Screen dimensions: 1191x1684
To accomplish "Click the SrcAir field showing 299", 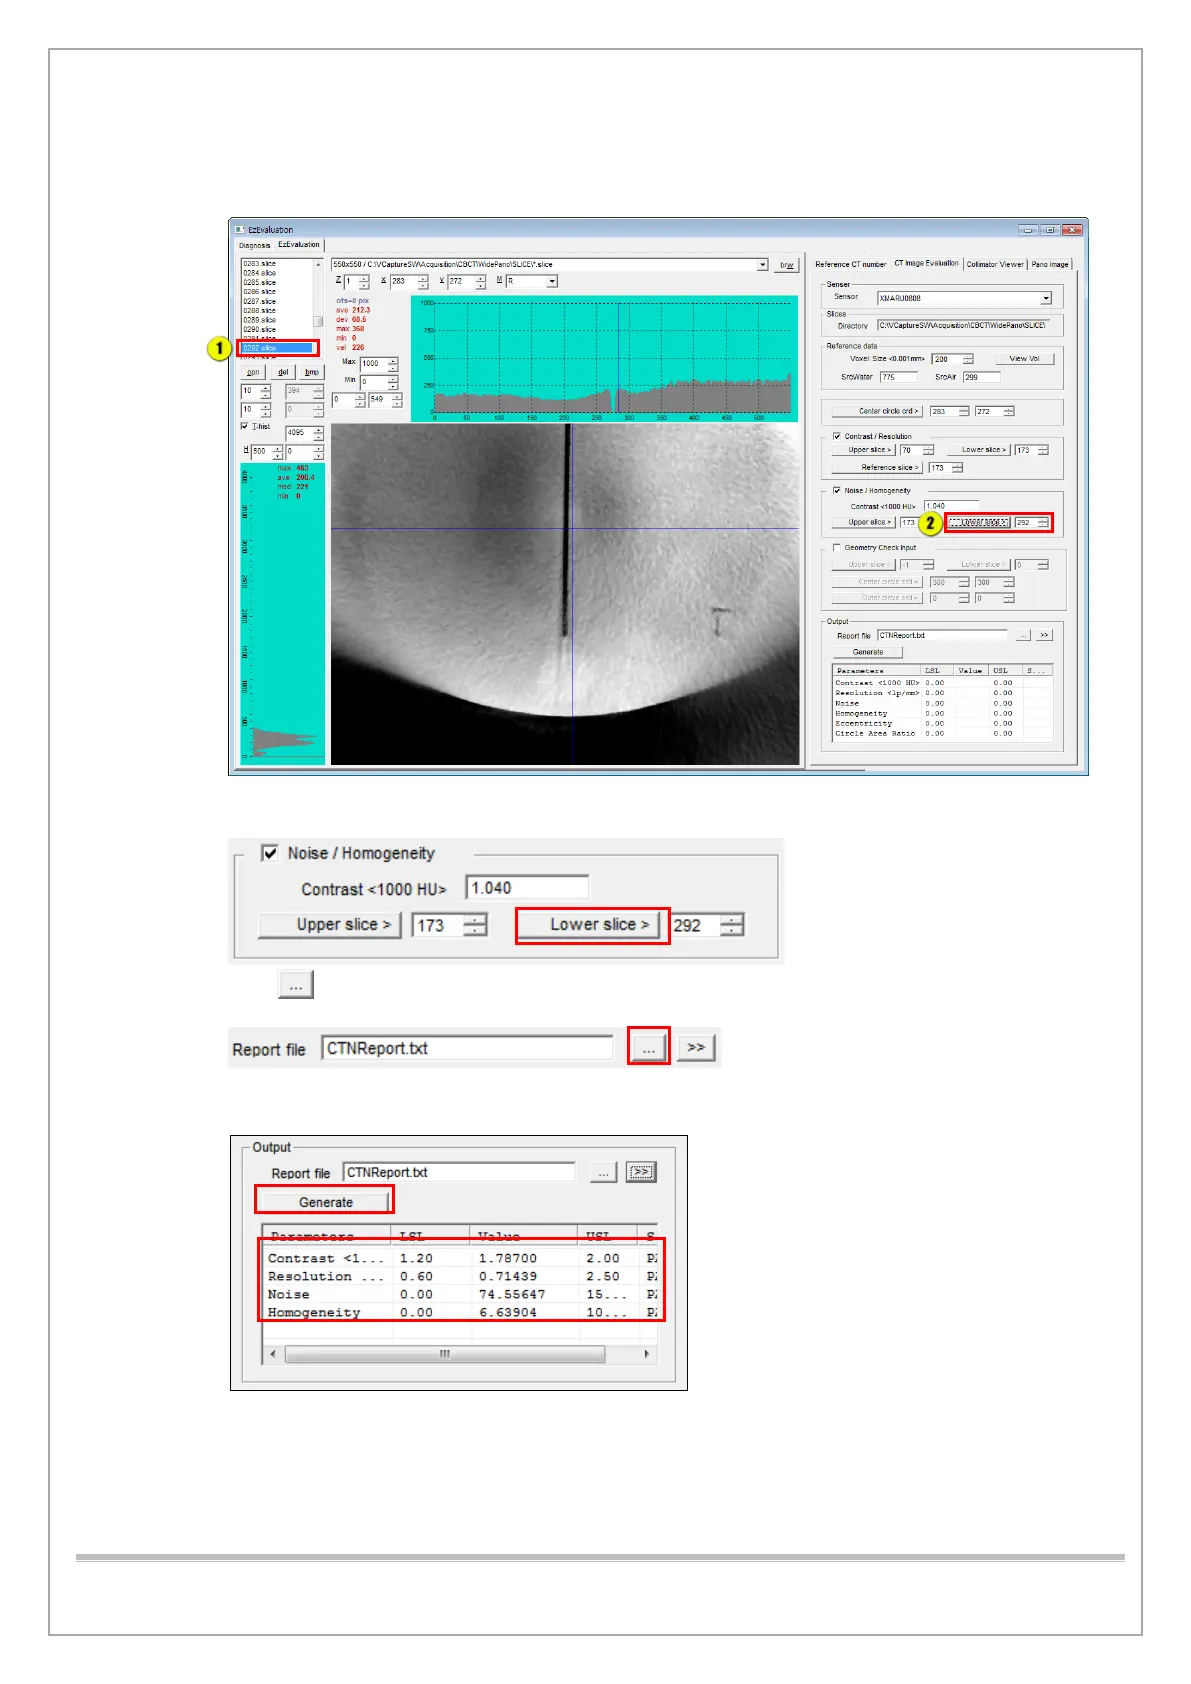I will [981, 377].
